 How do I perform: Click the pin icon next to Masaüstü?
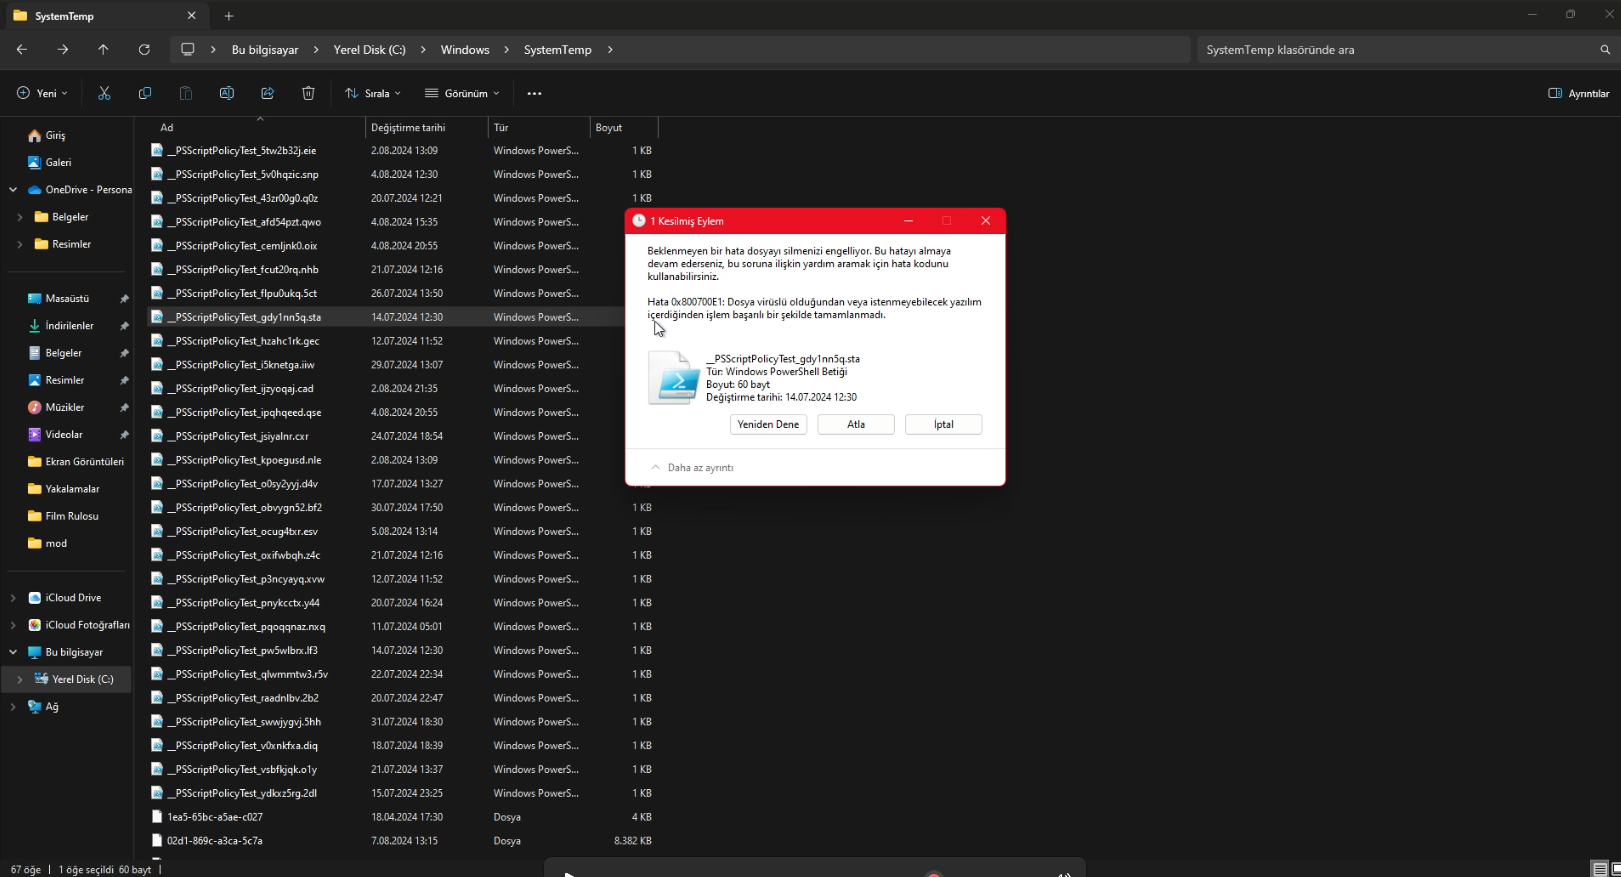point(124,299)
